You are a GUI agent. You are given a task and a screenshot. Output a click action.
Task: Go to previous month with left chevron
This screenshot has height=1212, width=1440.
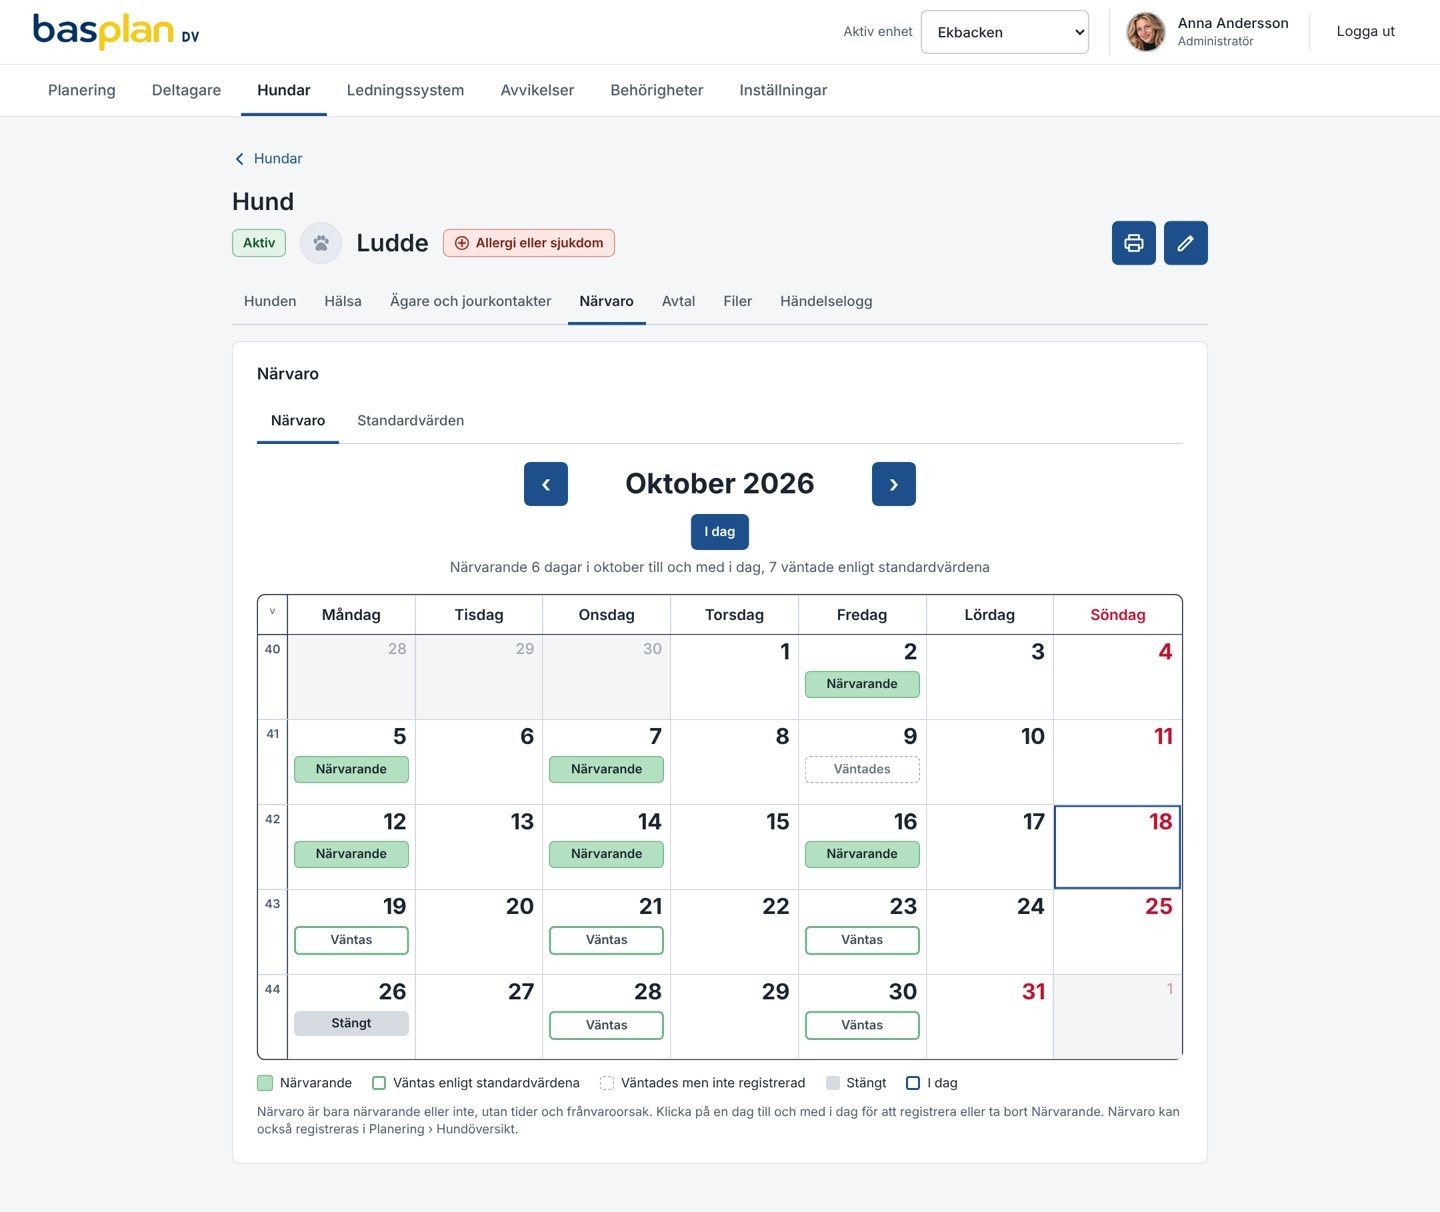[546, 484]
